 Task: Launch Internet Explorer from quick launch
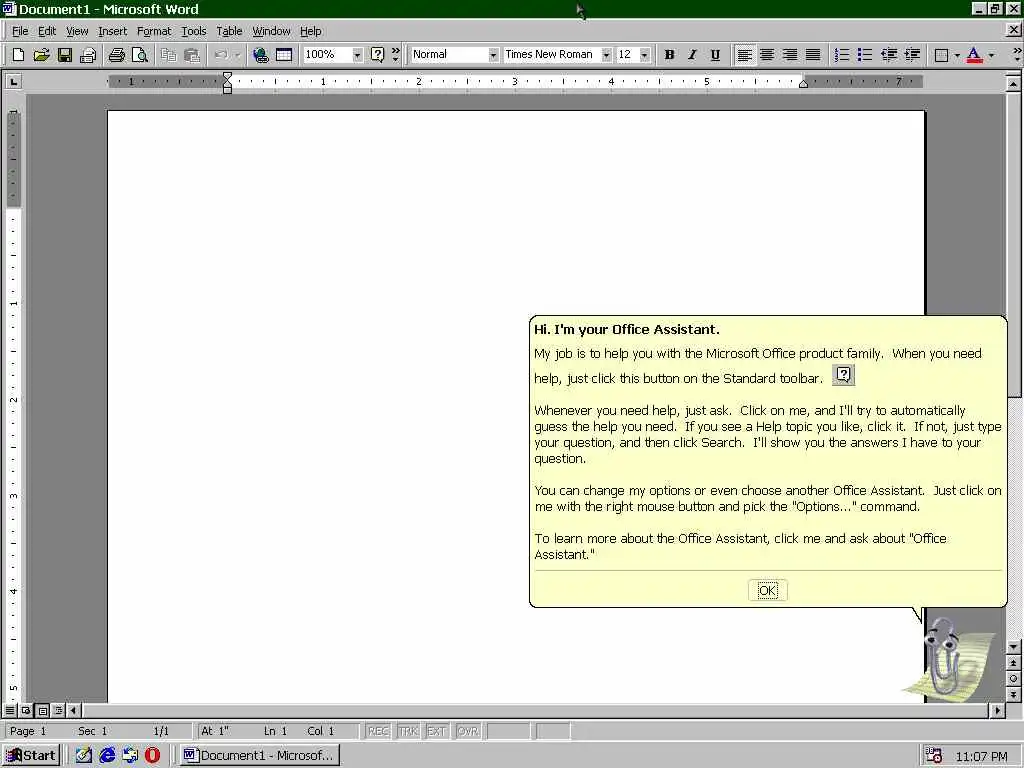107,756
